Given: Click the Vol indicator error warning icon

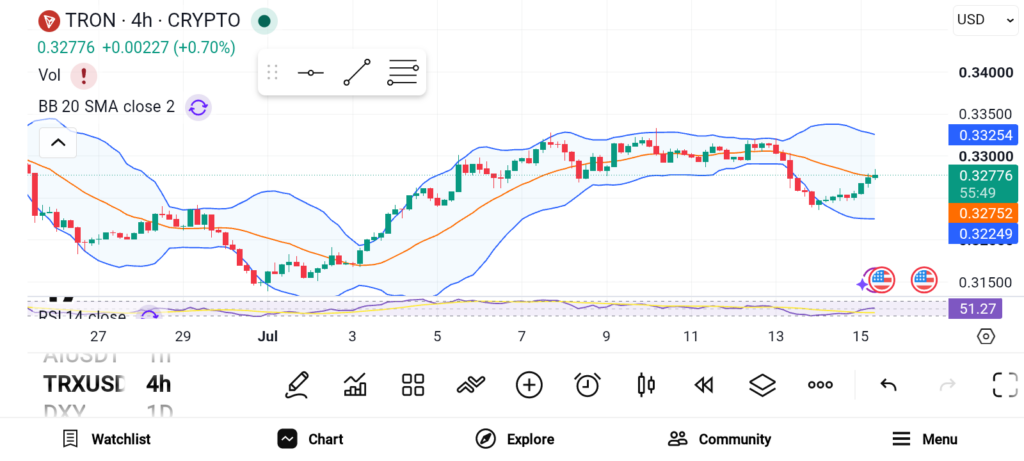Looking at the screenshot, I should [x=84, y=76].
